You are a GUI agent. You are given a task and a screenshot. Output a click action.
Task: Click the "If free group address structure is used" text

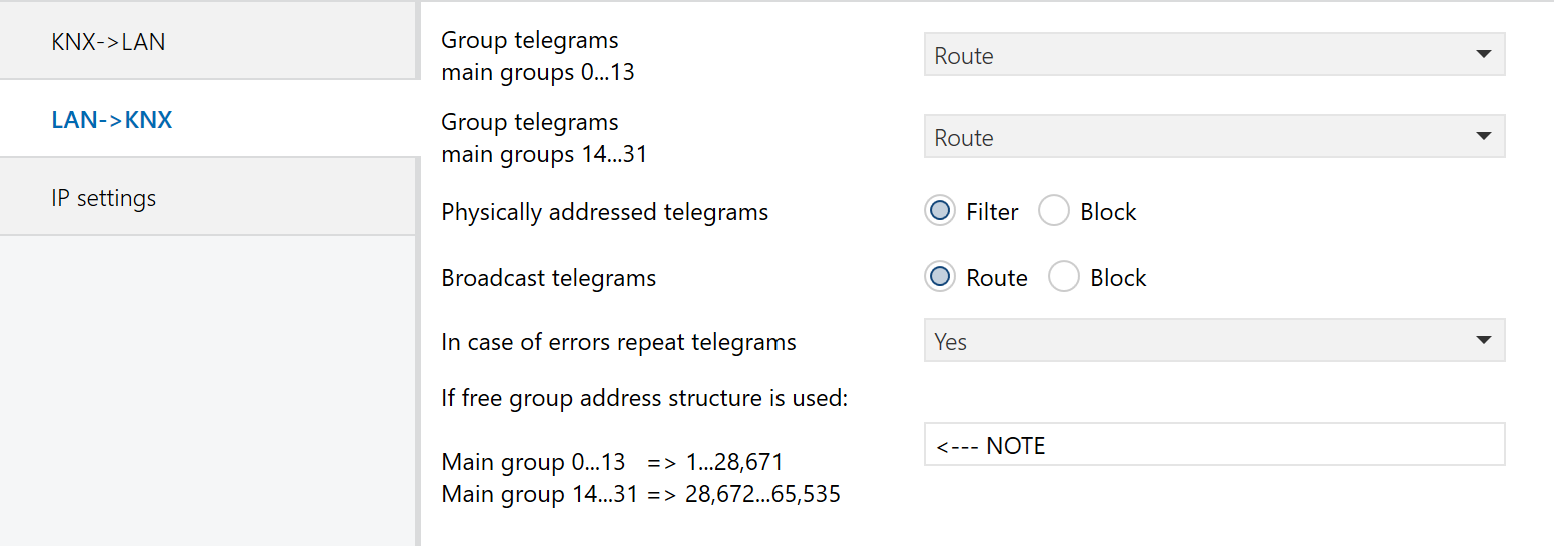(644, 398)
